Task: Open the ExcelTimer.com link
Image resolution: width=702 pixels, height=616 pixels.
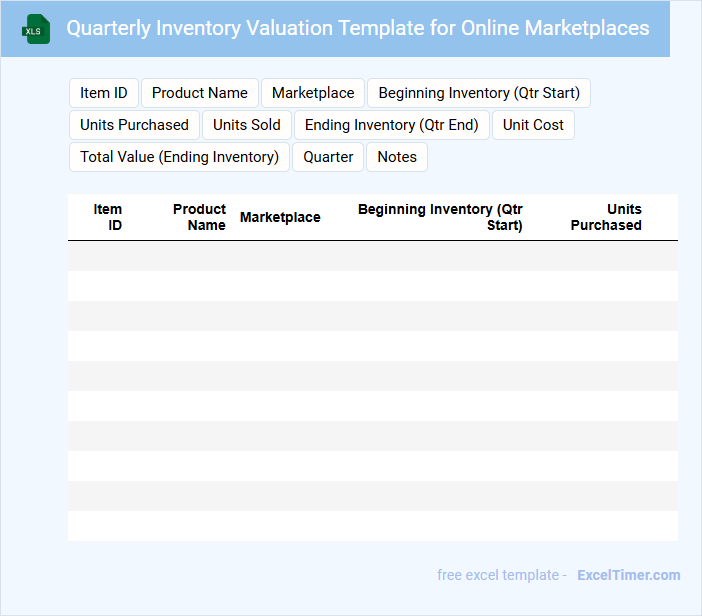Action: coord(629,575)
